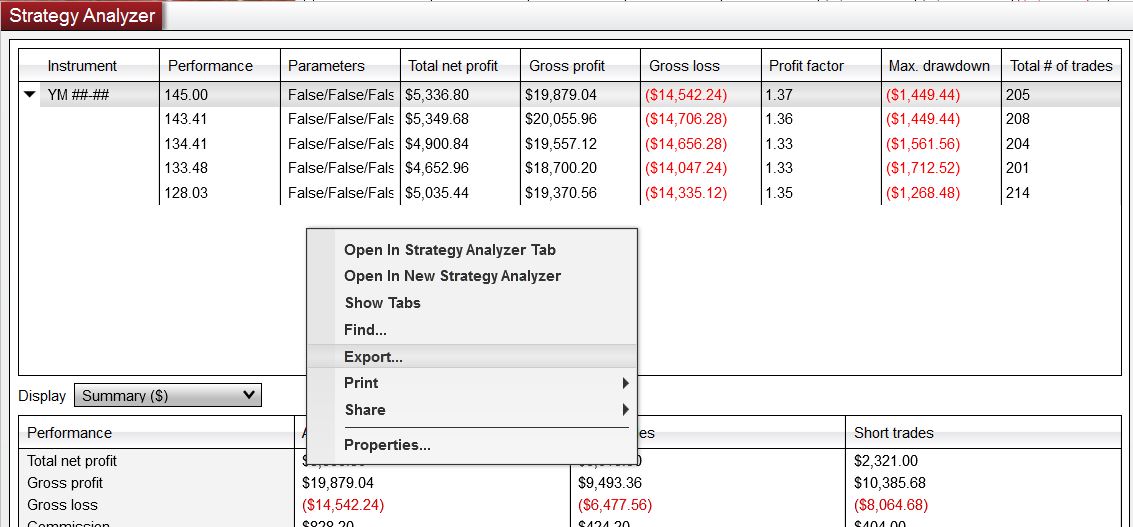Click the Profit factor column header
The width and height of the screenshot is (1133, 527).
[806, 66]
